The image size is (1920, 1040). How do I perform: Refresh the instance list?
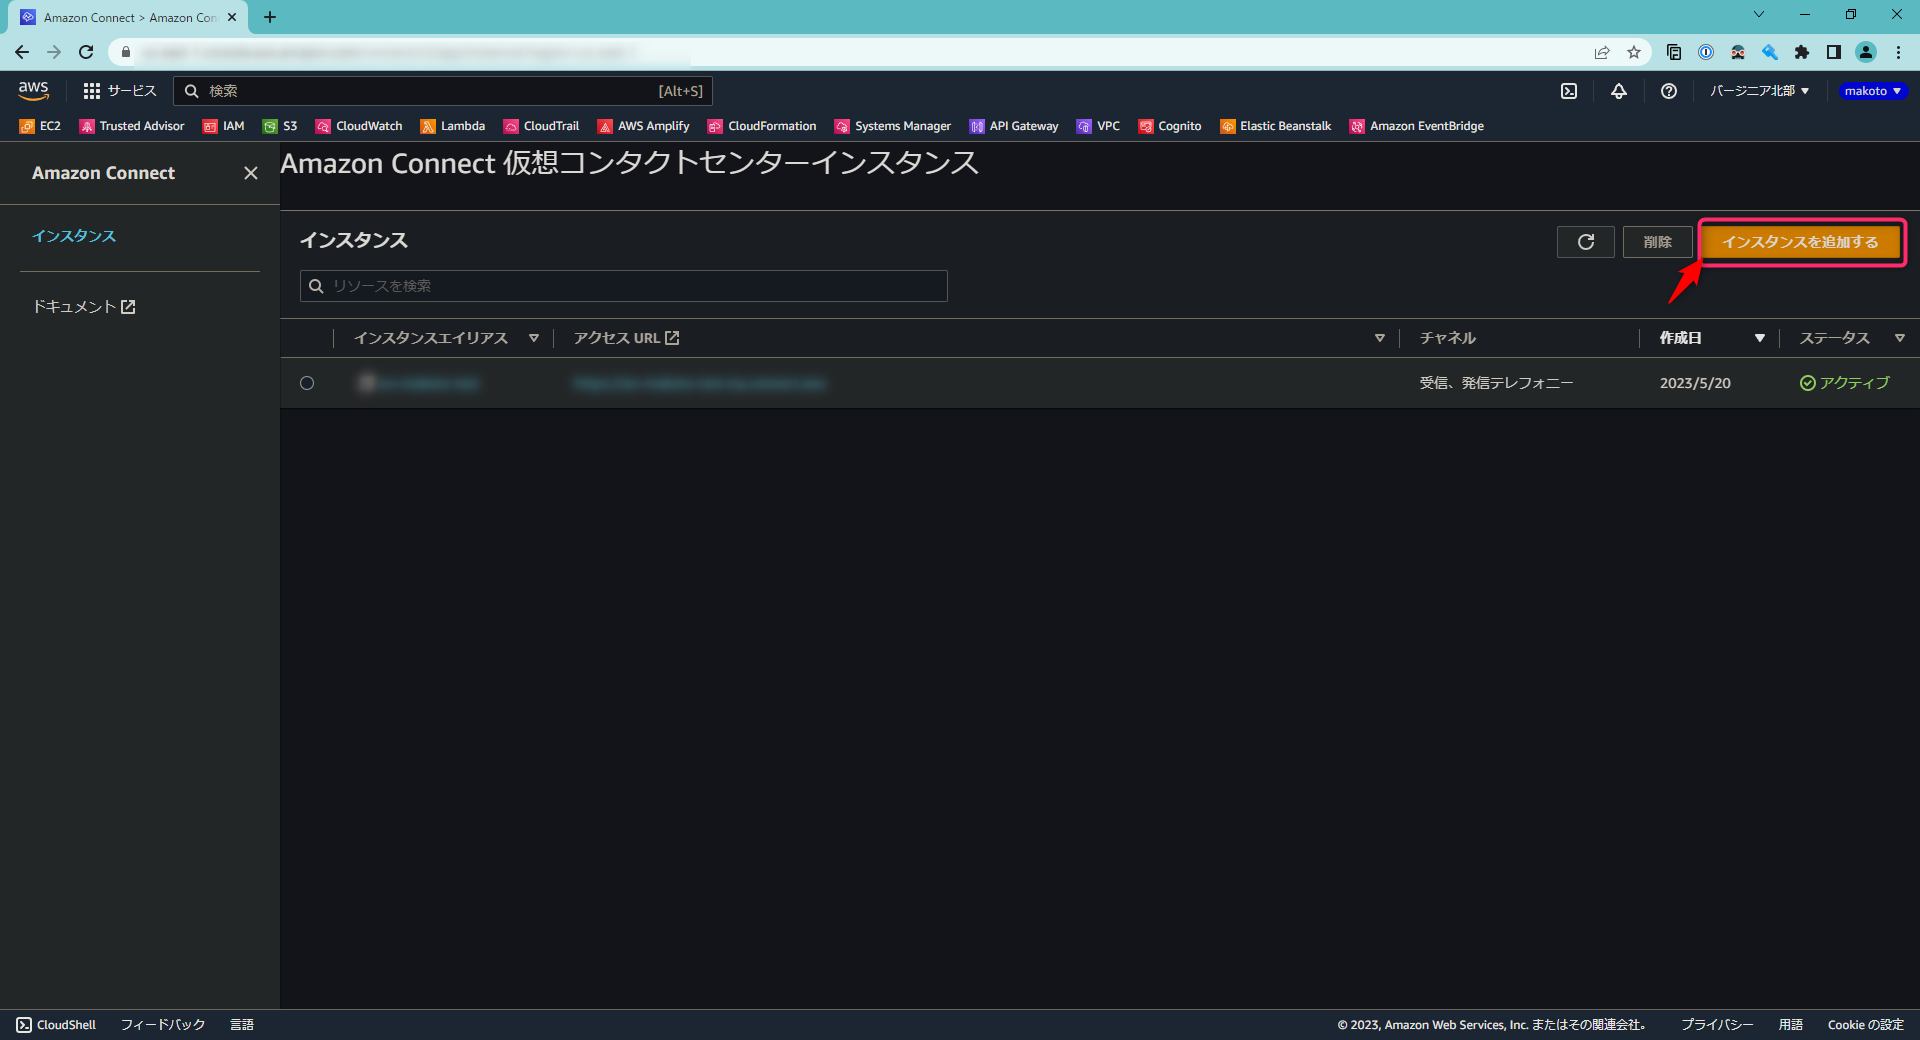click(x=1585, y=242)
